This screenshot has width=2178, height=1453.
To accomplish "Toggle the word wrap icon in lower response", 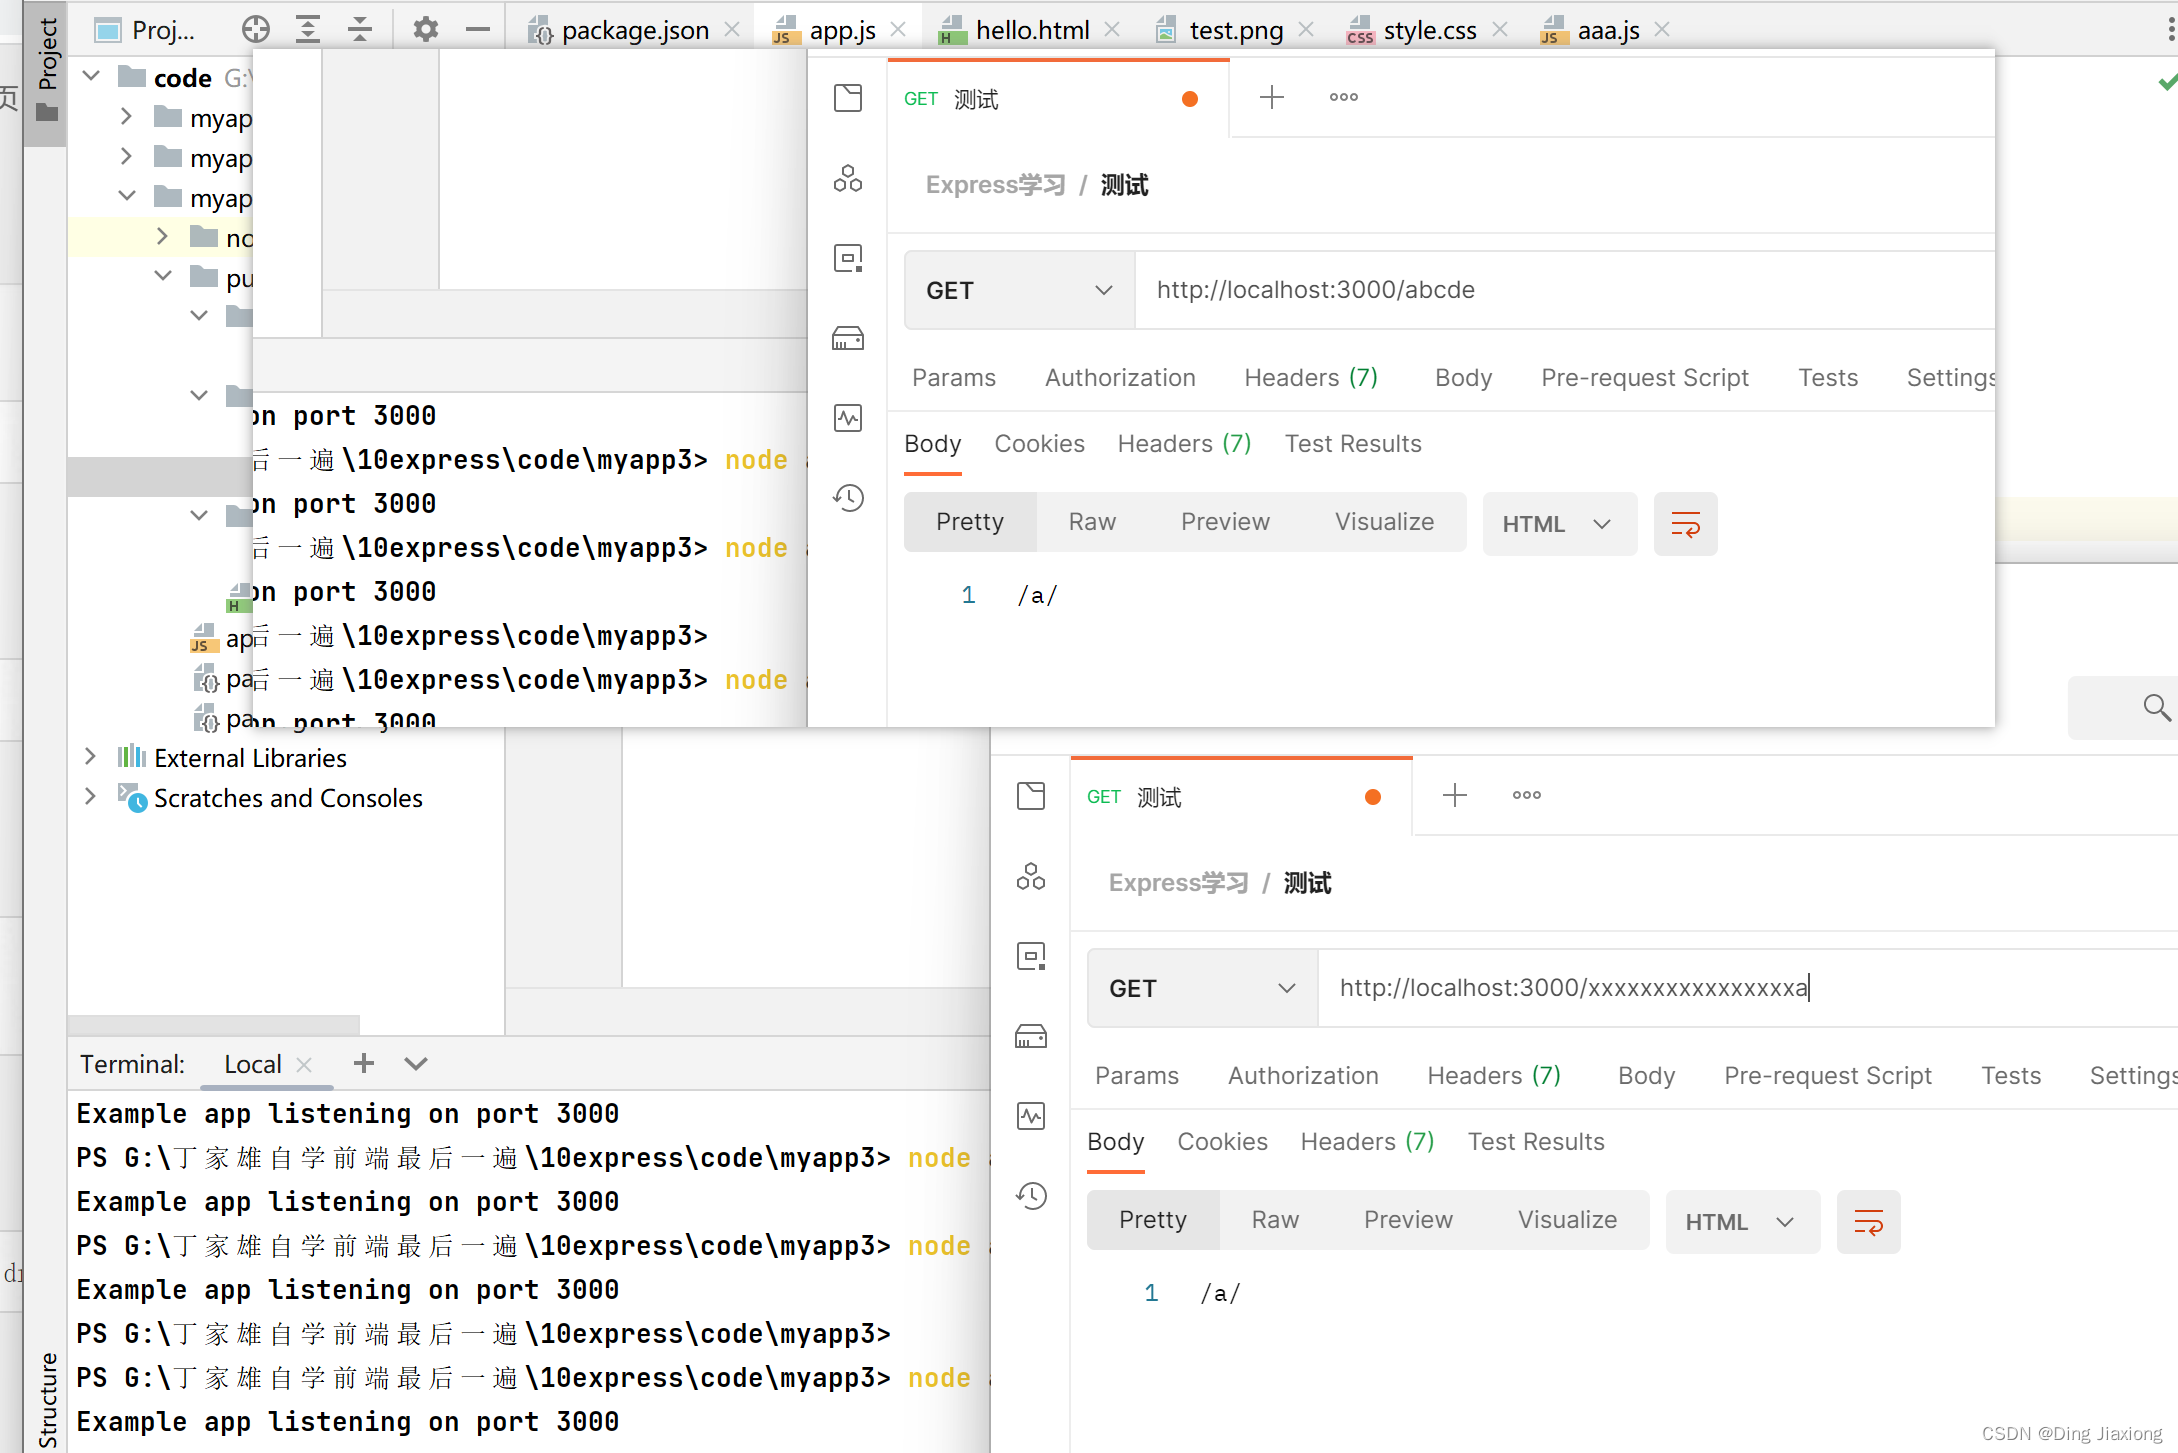I will tap(1869, 1222).
